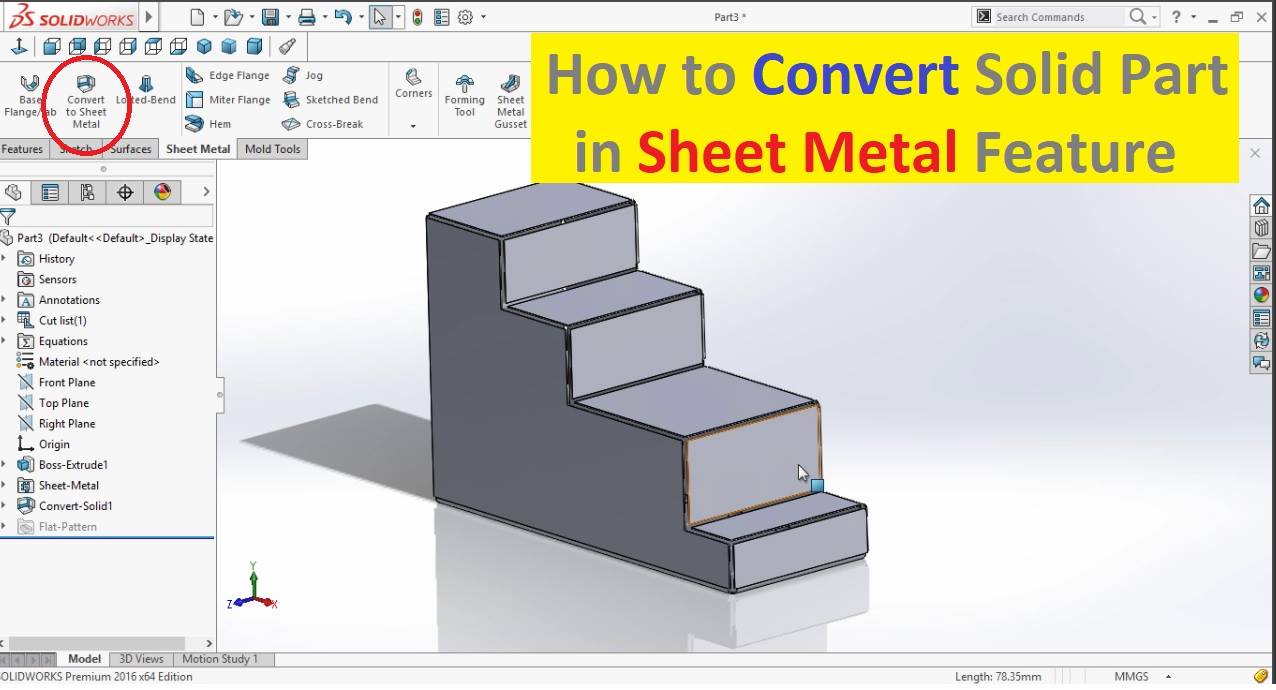Open the Custom Properties task pane icon

[1261, 319]
